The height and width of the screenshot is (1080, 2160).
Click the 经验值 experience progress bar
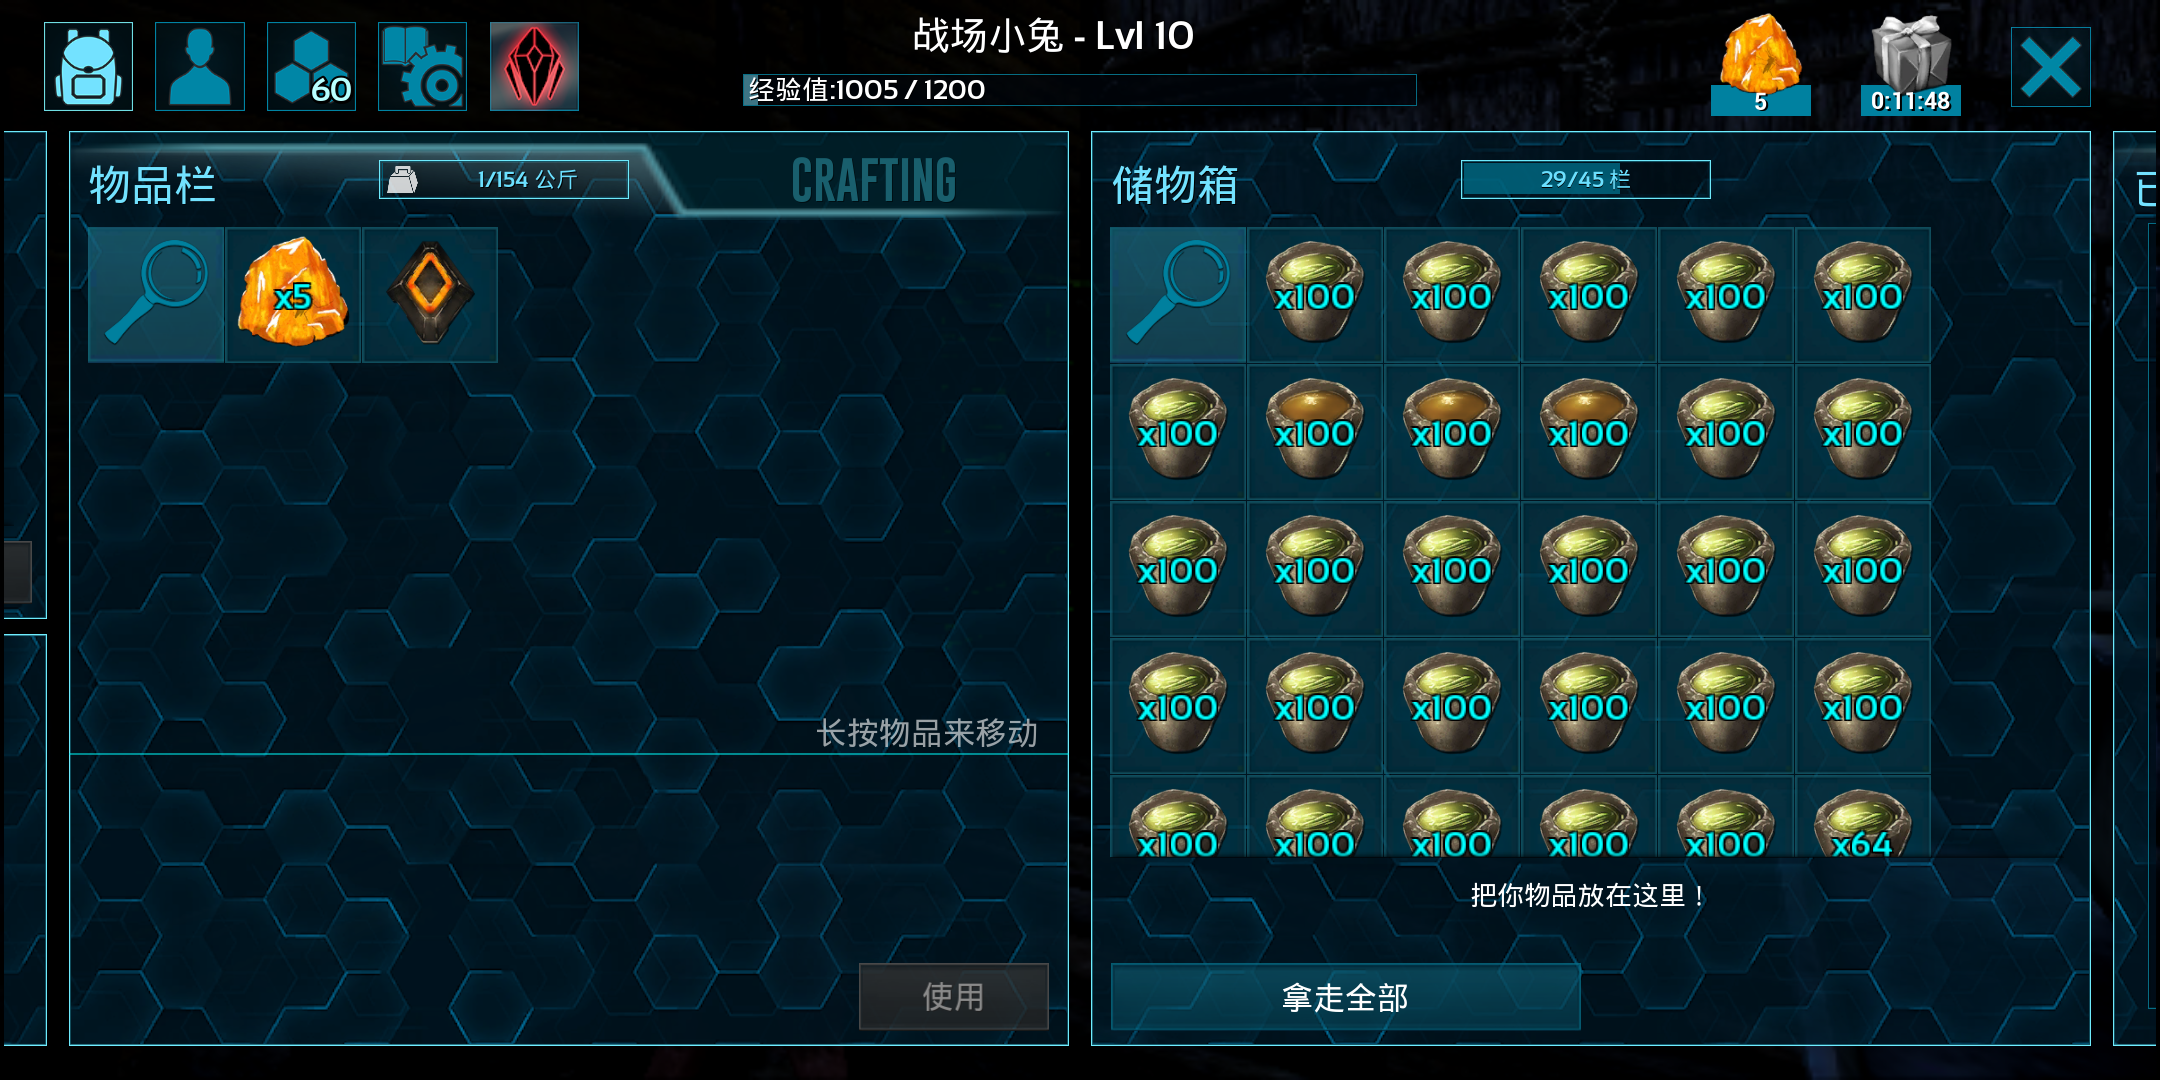pyautogui.click(x=1079, y=90)
